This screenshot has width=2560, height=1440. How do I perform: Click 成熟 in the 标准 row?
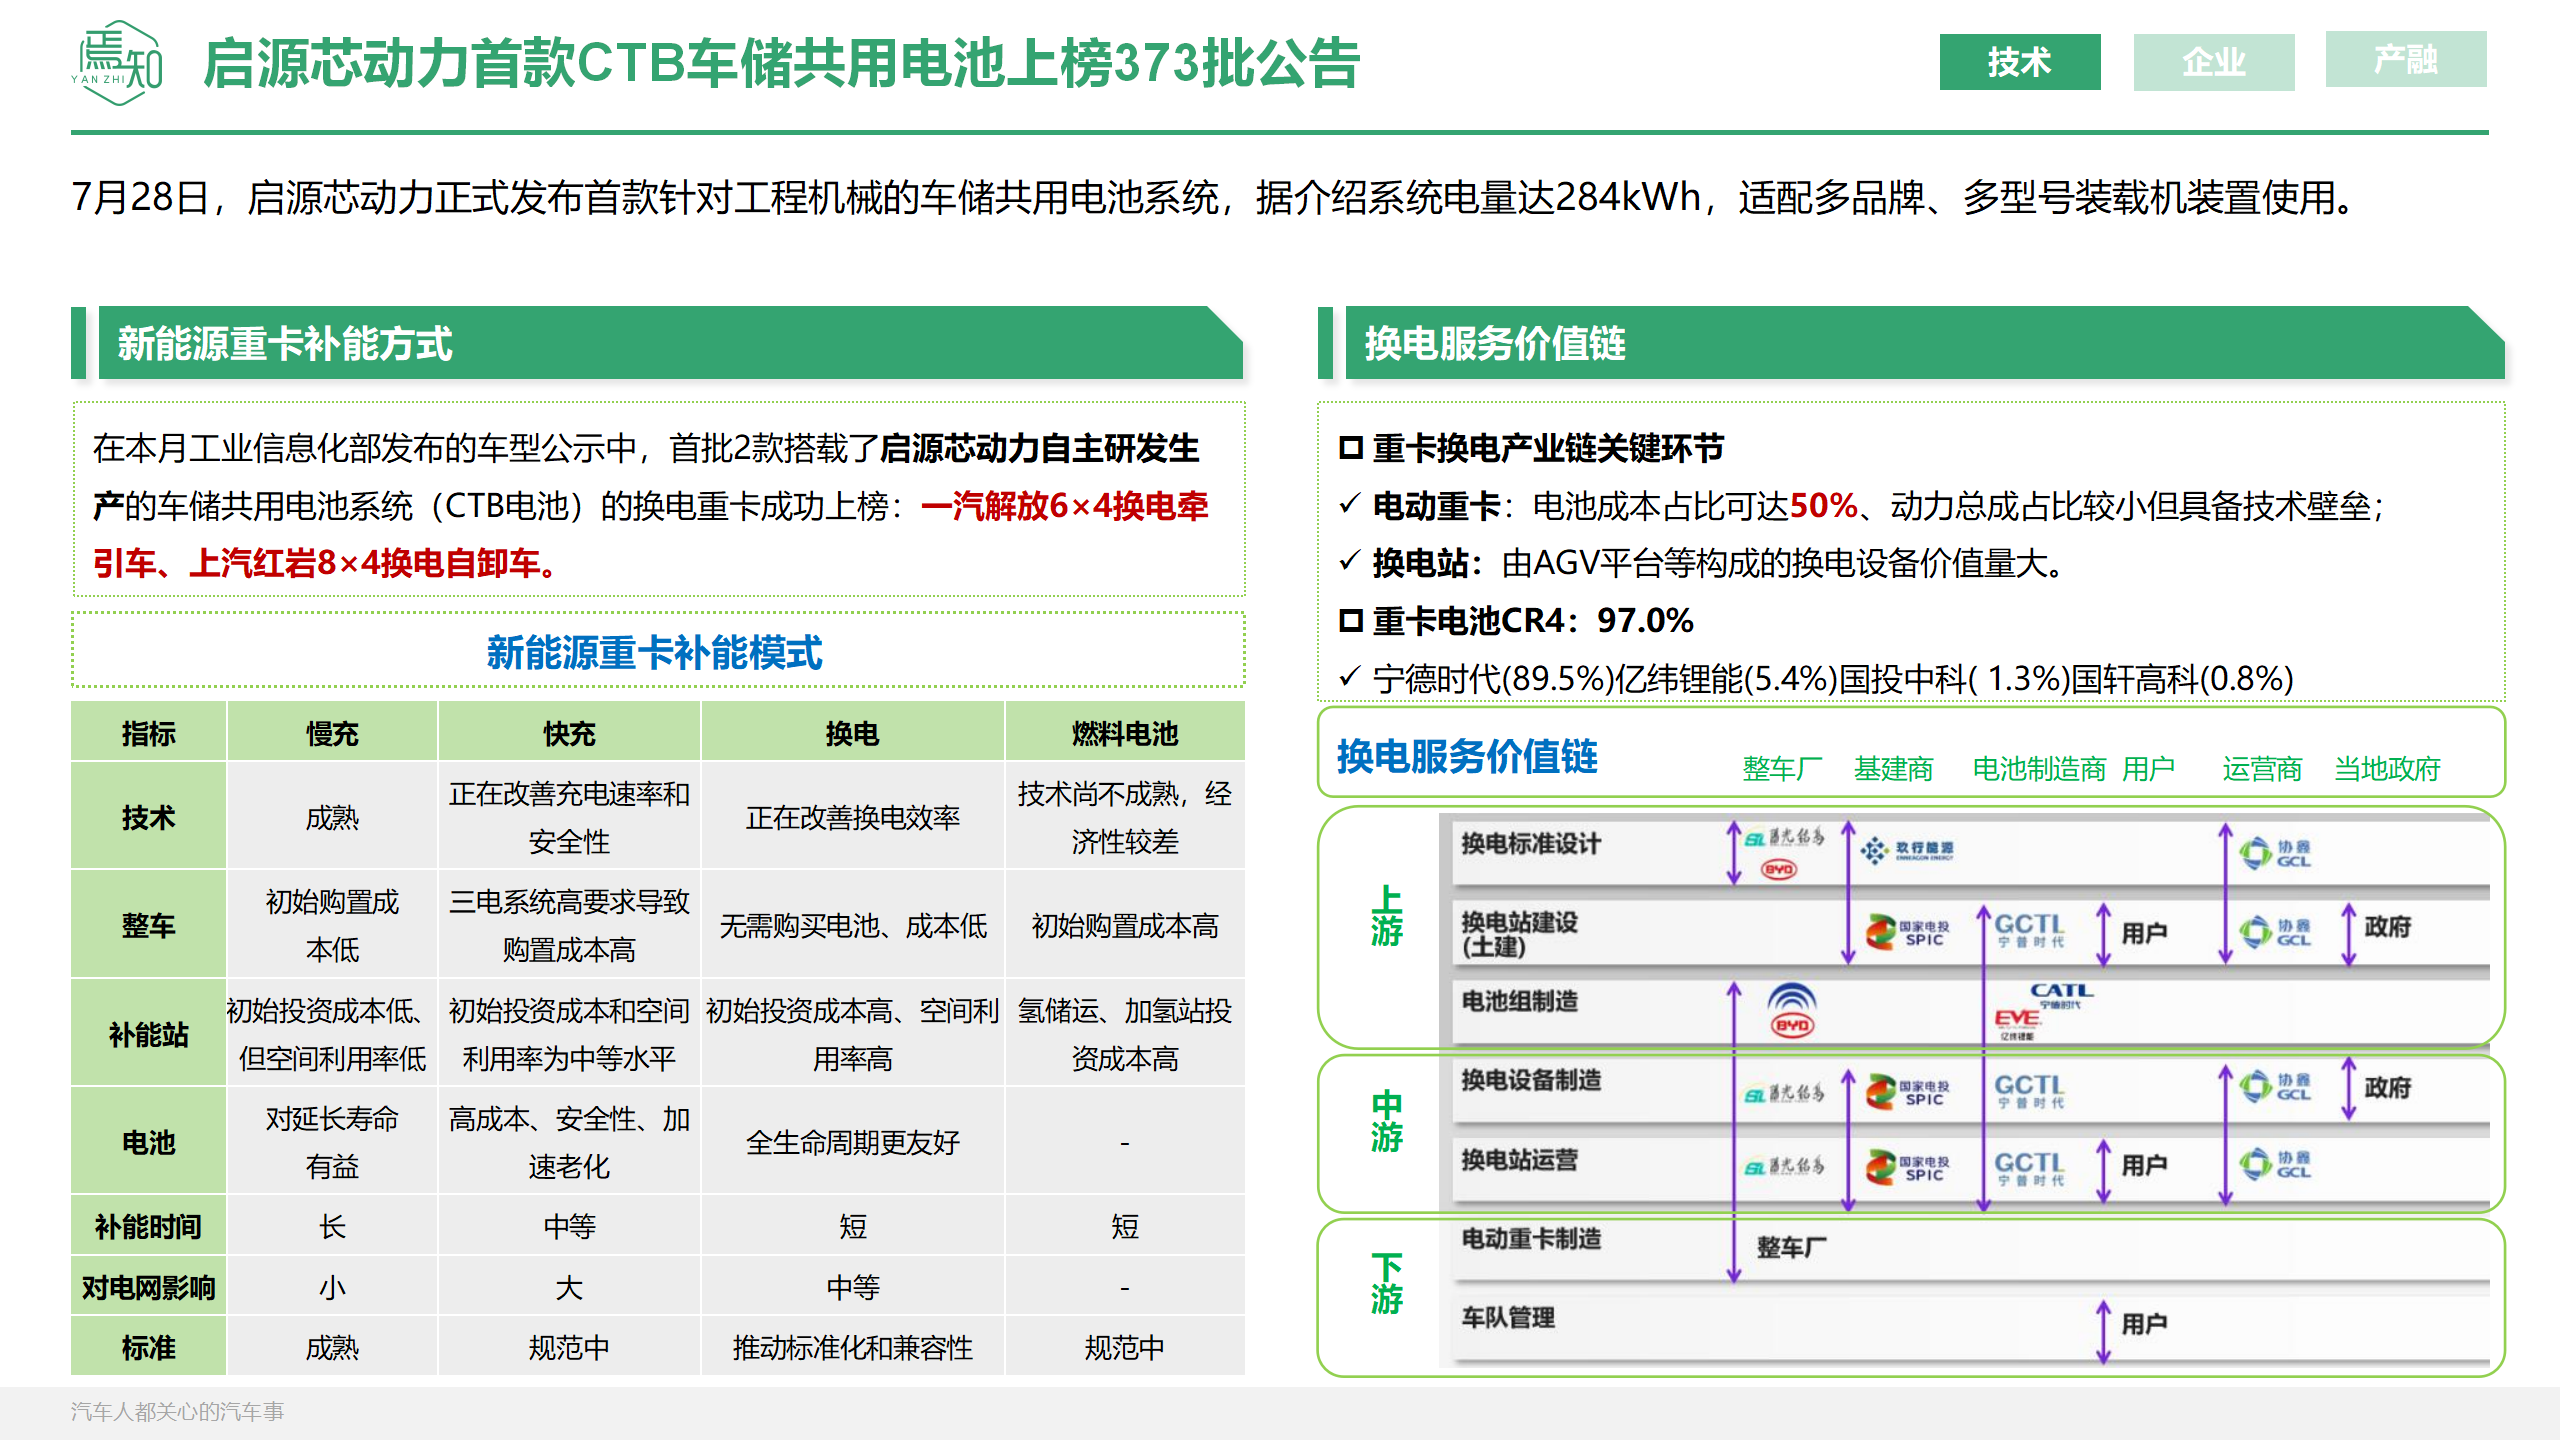332,1347
